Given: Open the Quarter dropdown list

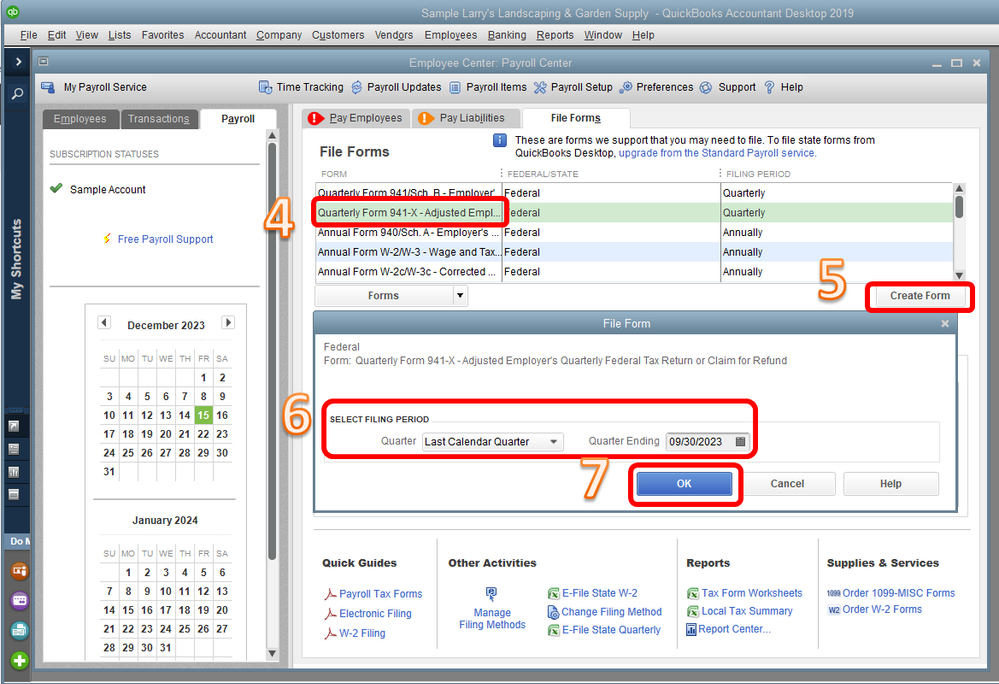Looking at the screenshot, I should coord(492,441).
